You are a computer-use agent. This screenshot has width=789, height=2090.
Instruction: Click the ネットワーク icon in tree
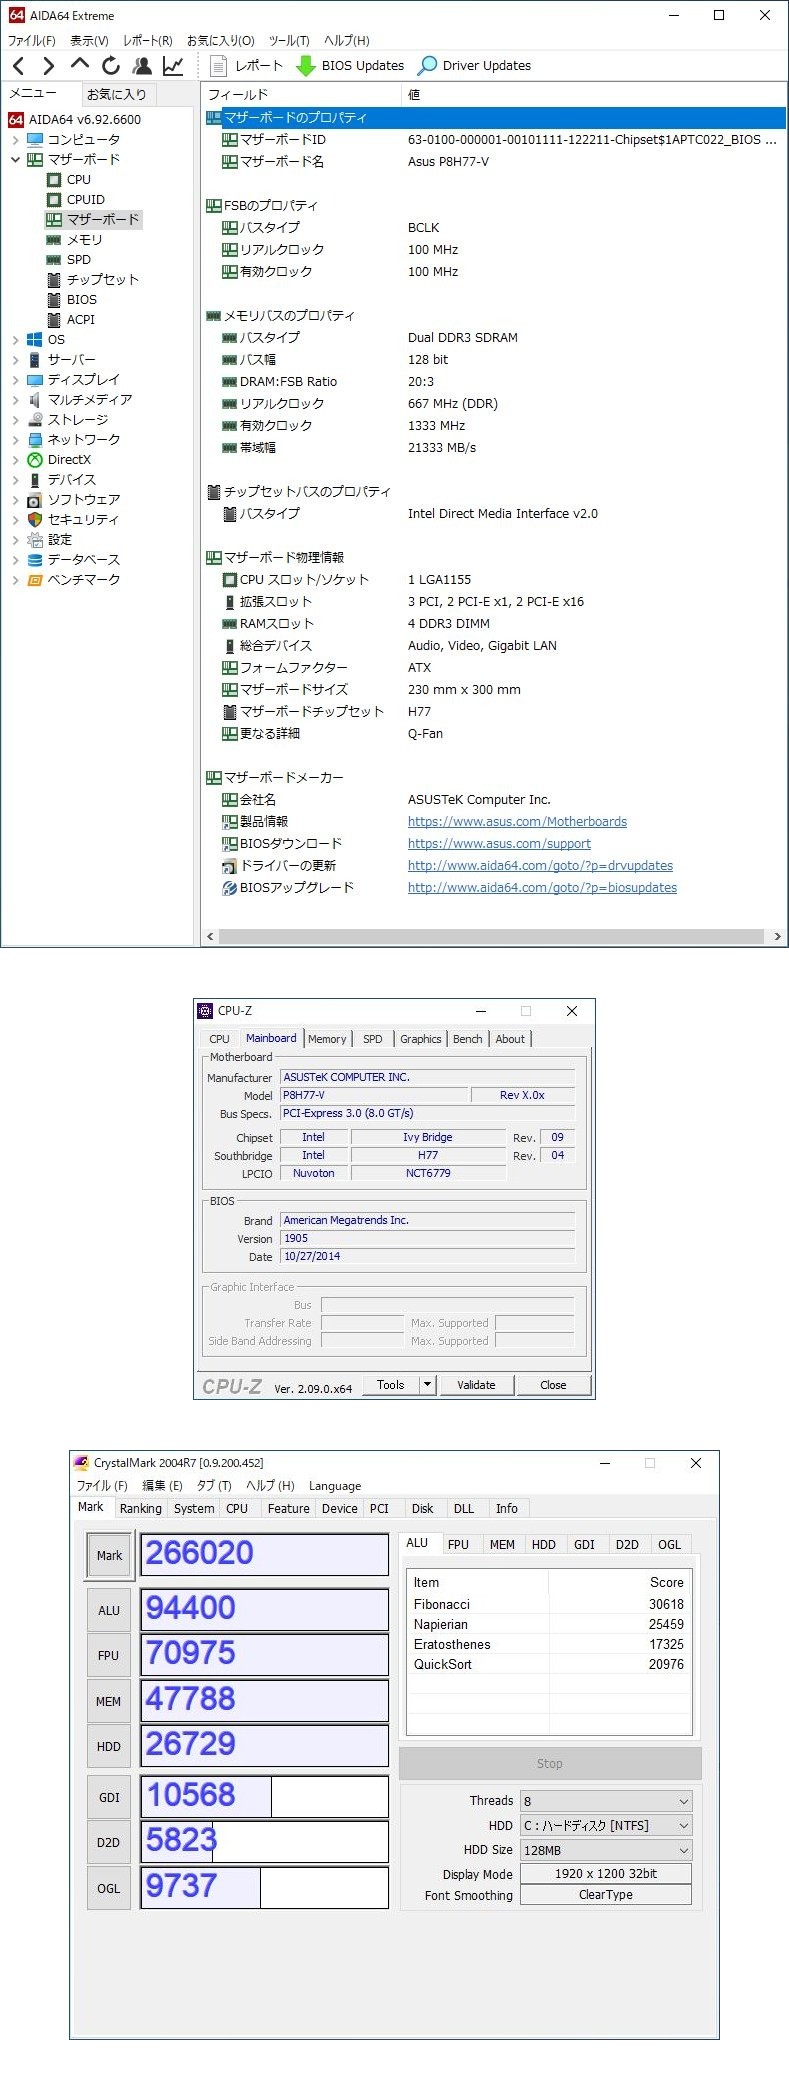pyautogui.click(x=35, y=440)
